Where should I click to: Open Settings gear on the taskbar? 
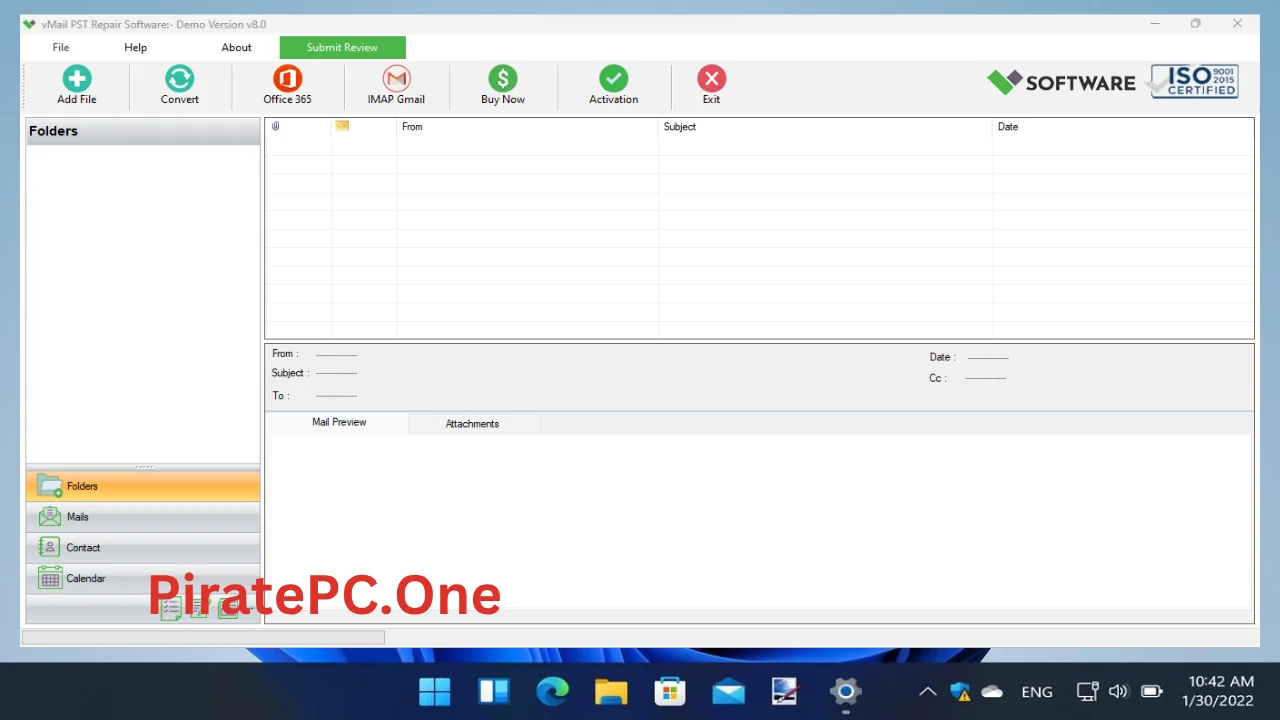coord(845,691)
